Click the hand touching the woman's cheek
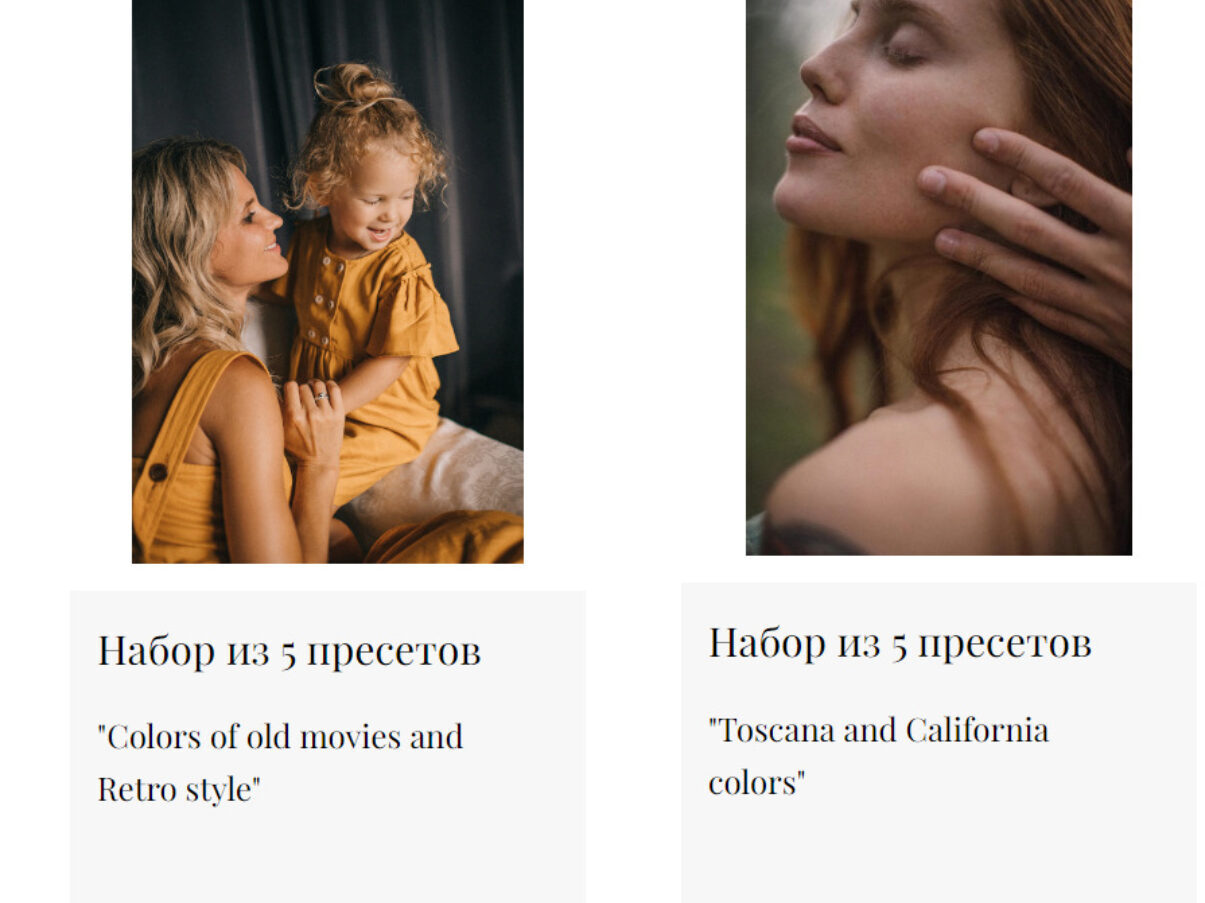1205x903 pixels. [x=1030, y=235]
